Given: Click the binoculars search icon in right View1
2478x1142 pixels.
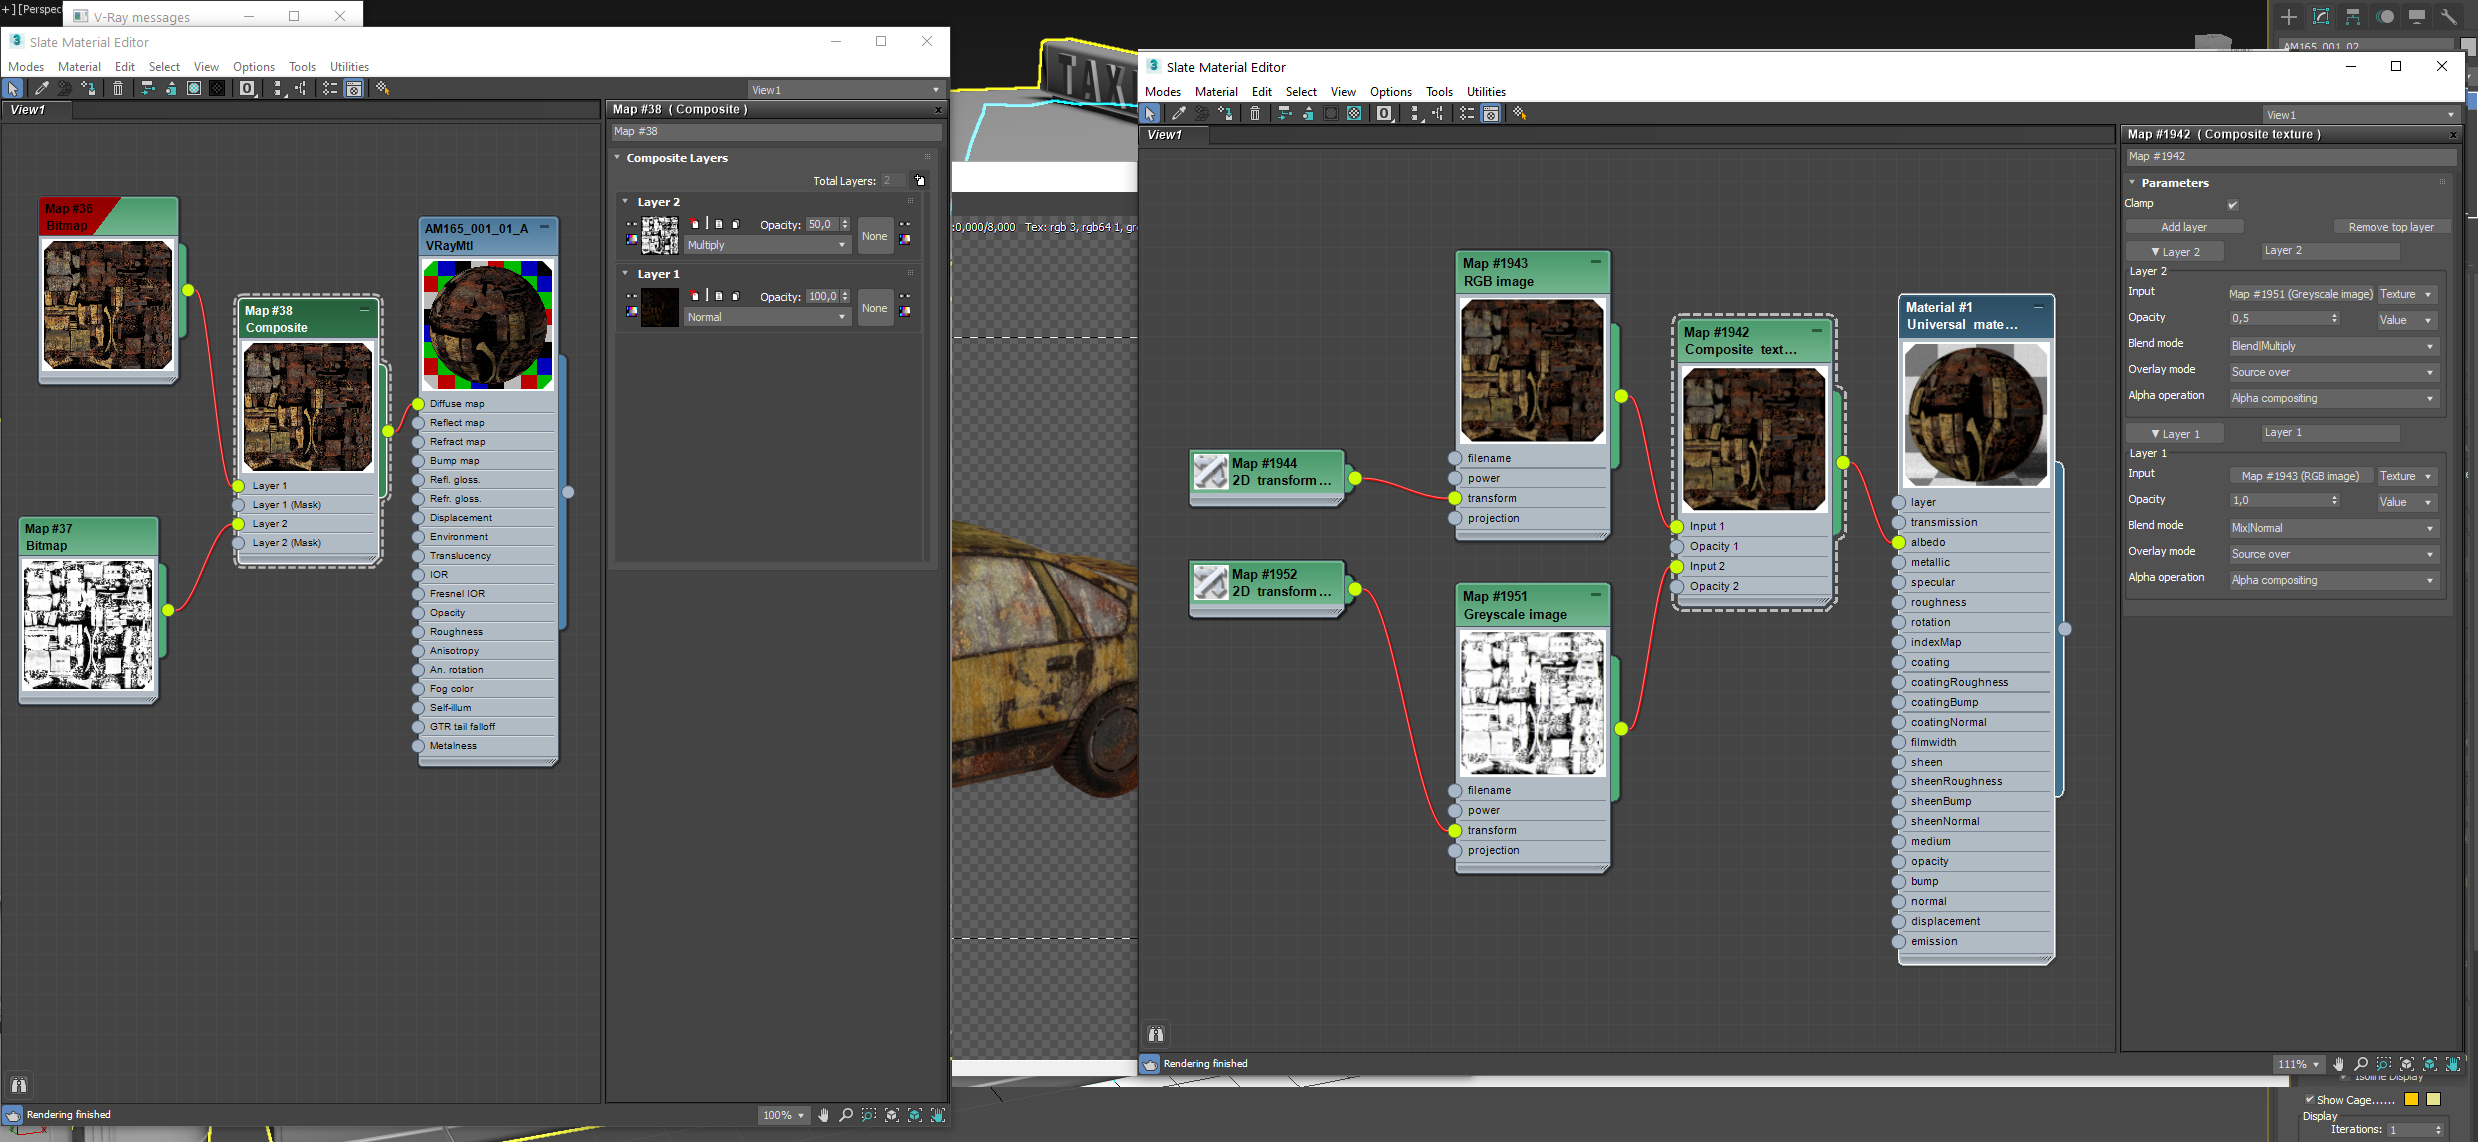Looking at the screenshot, I should [1156, 1034].
